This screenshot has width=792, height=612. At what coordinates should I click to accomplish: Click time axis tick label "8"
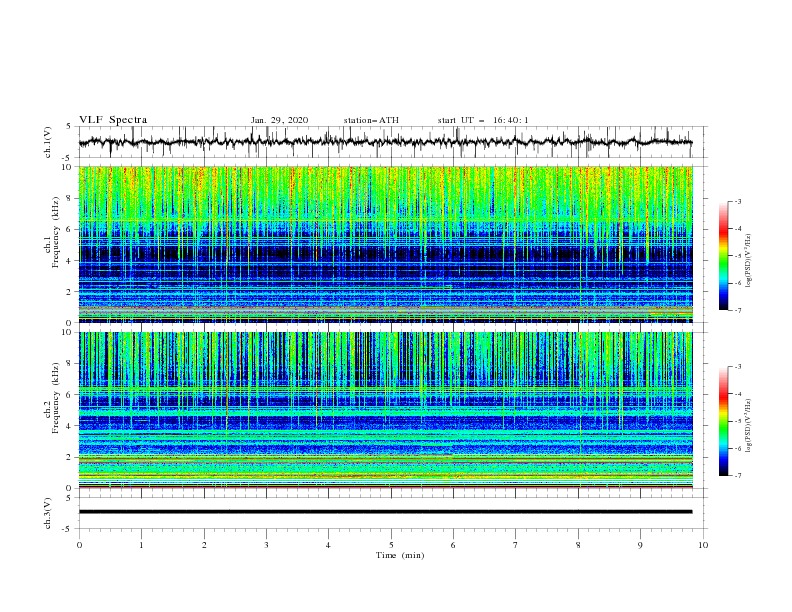(578, 545)
